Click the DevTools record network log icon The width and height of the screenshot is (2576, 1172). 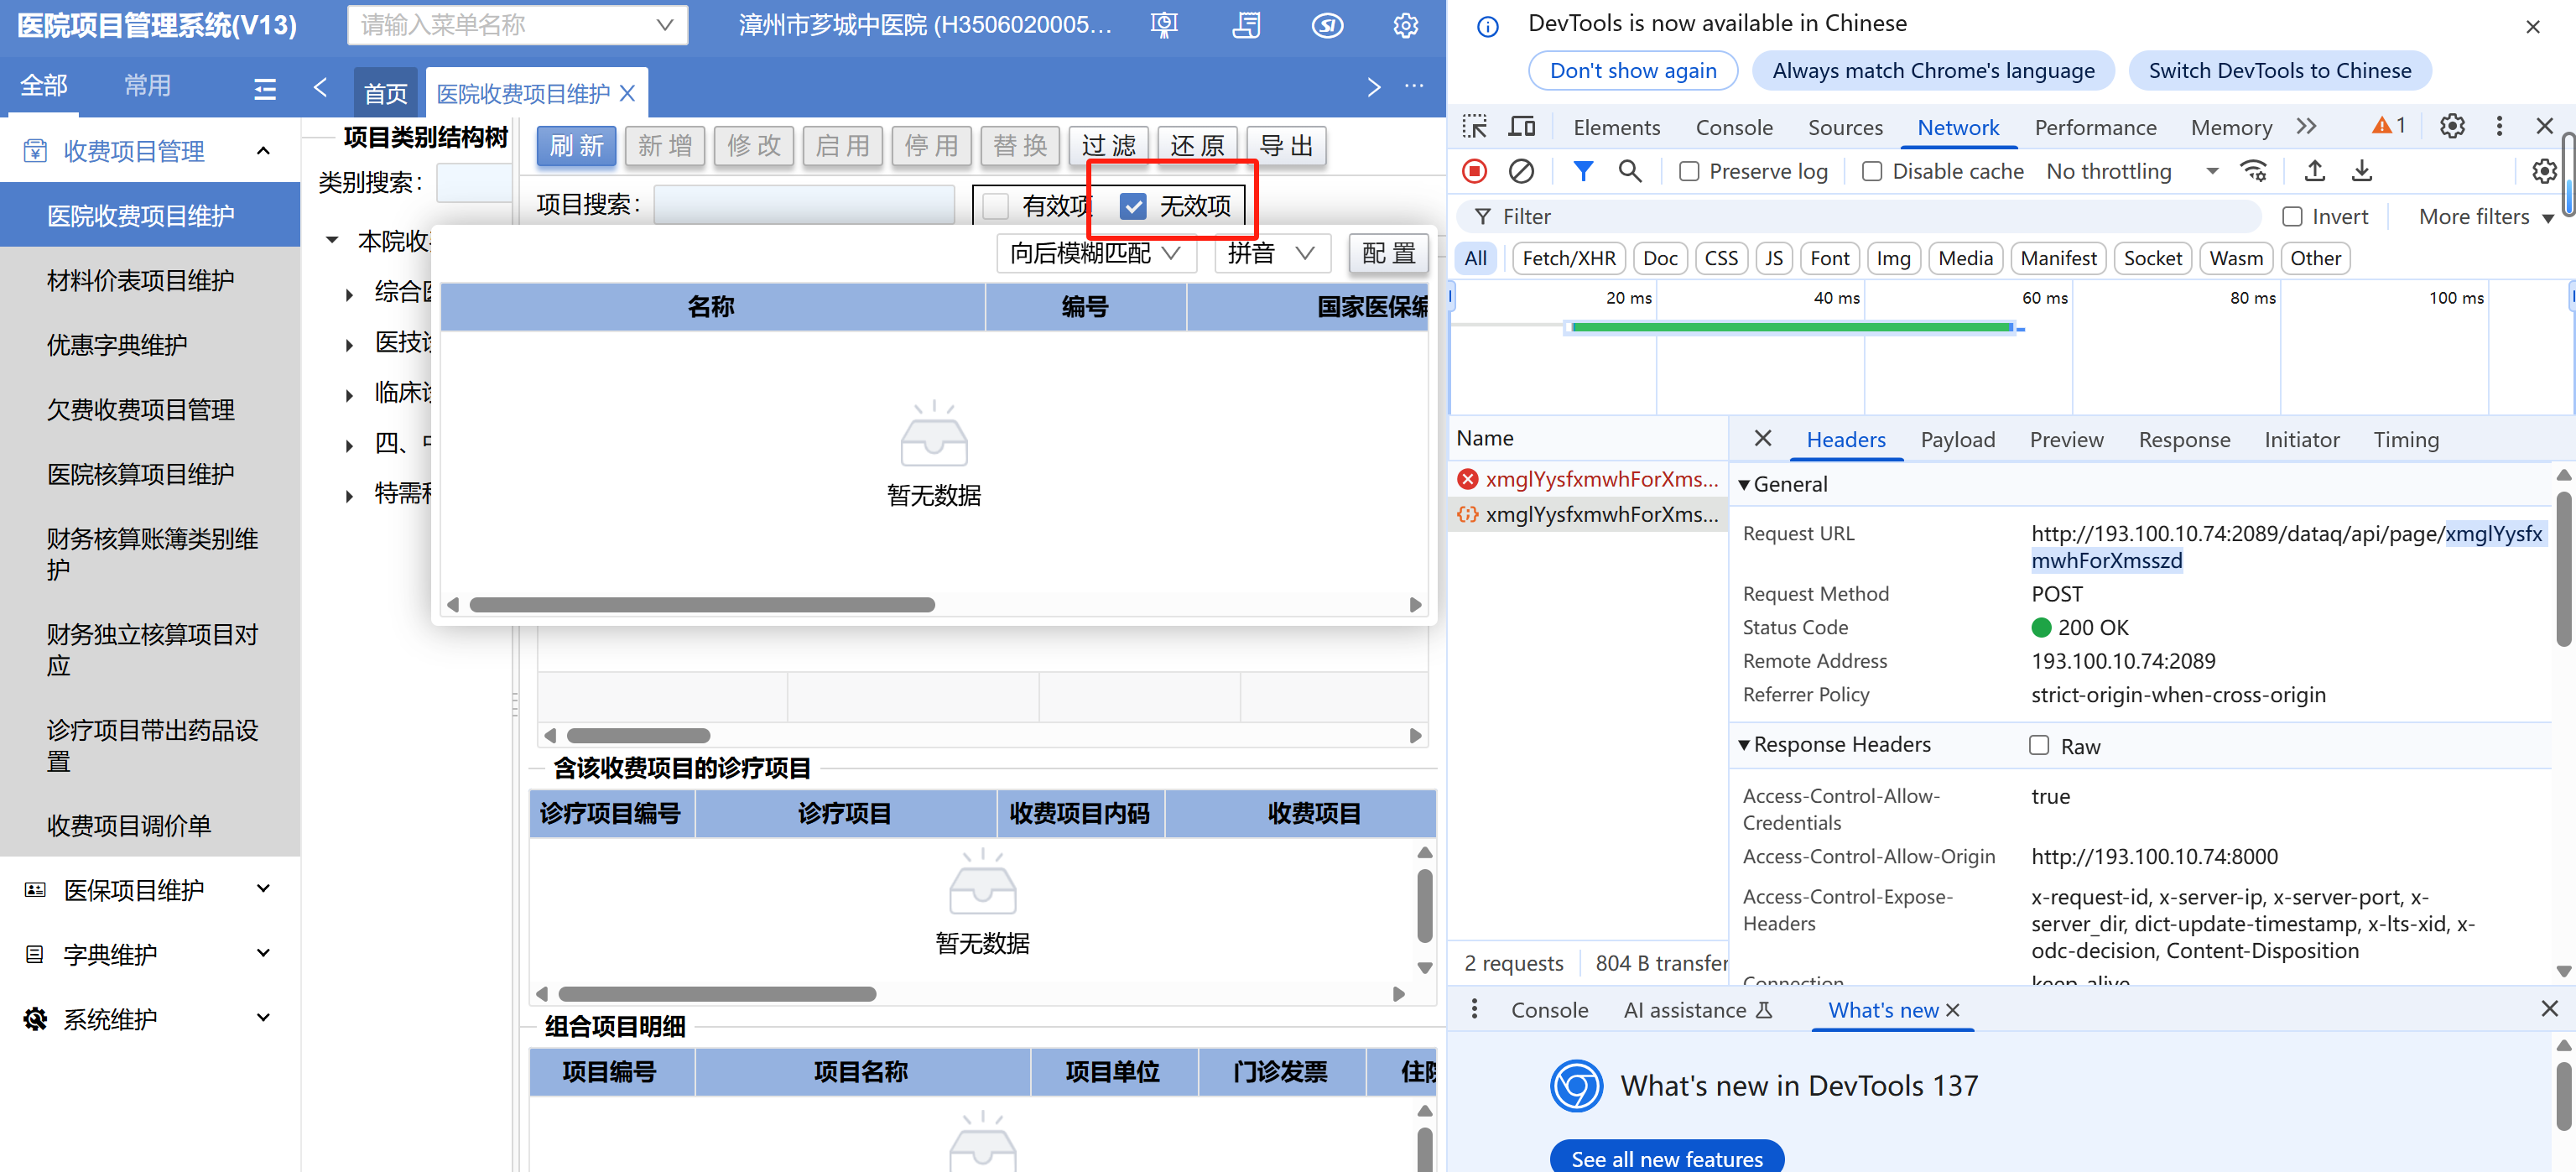point(1474,171)
